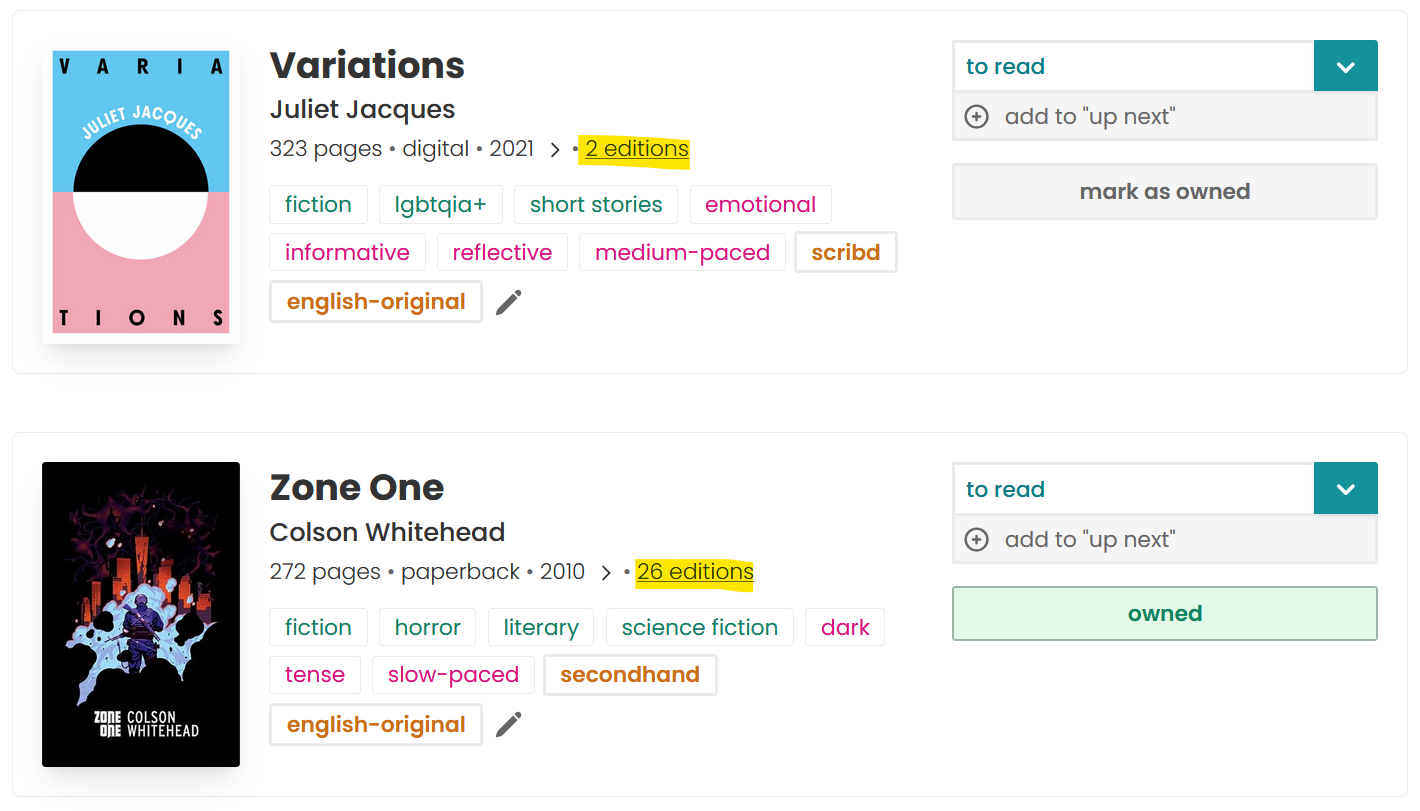Mark Variations as owned
The height and width of the screenshot is (811, 1420).
(x=1164, y=192)
